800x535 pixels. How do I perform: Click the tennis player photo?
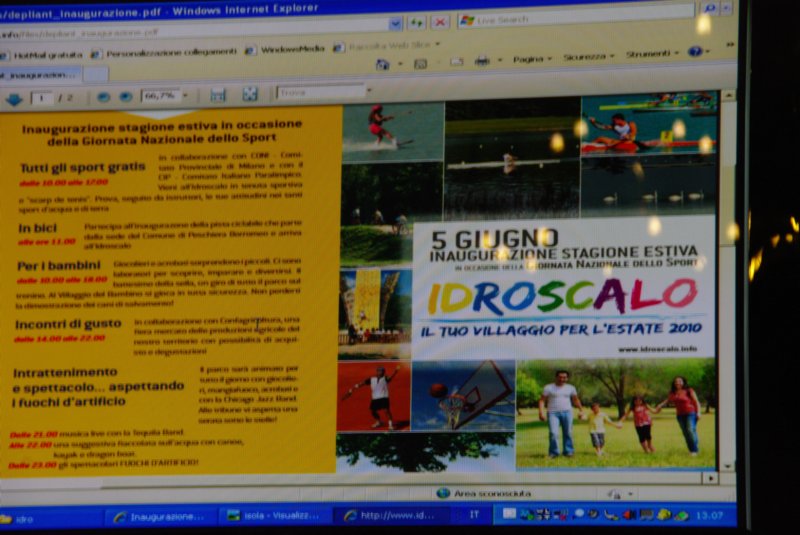click(373, 396)
